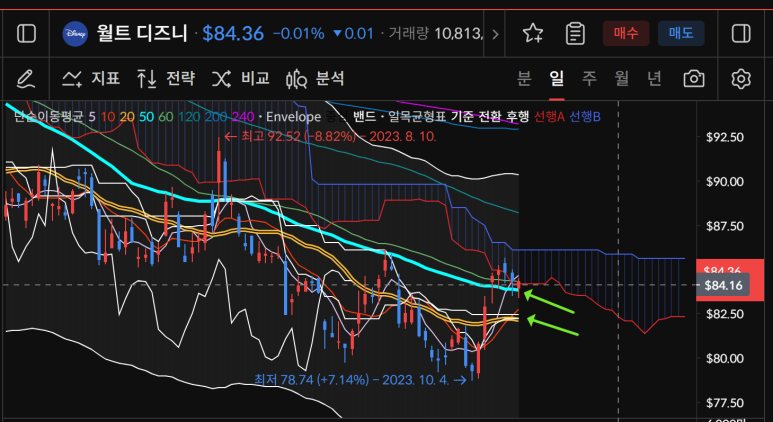Viewport: 773px width, 422px height.
Task: Click the blue 매도 sell button
Action: pos(681,34)
